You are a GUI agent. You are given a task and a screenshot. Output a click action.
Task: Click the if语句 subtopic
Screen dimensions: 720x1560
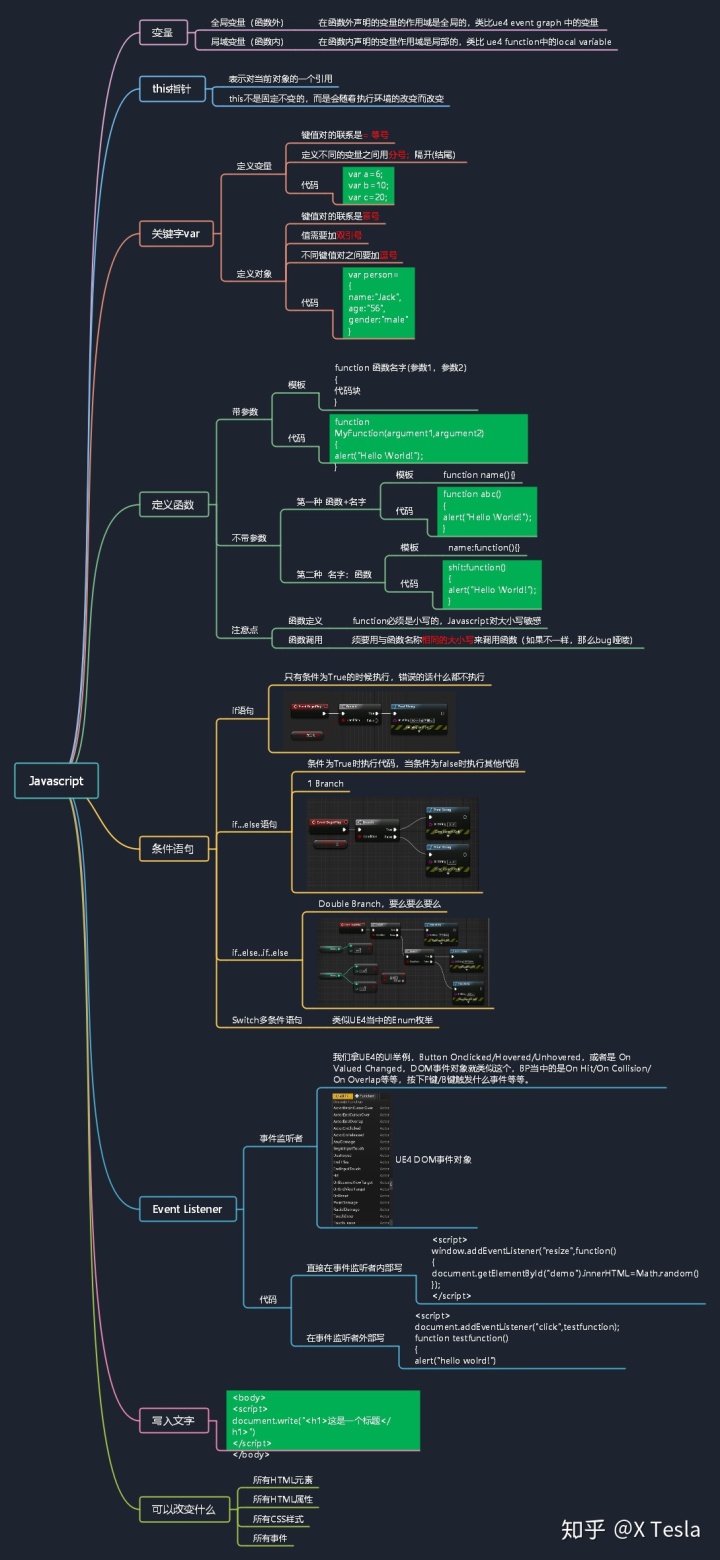(242, 710)
